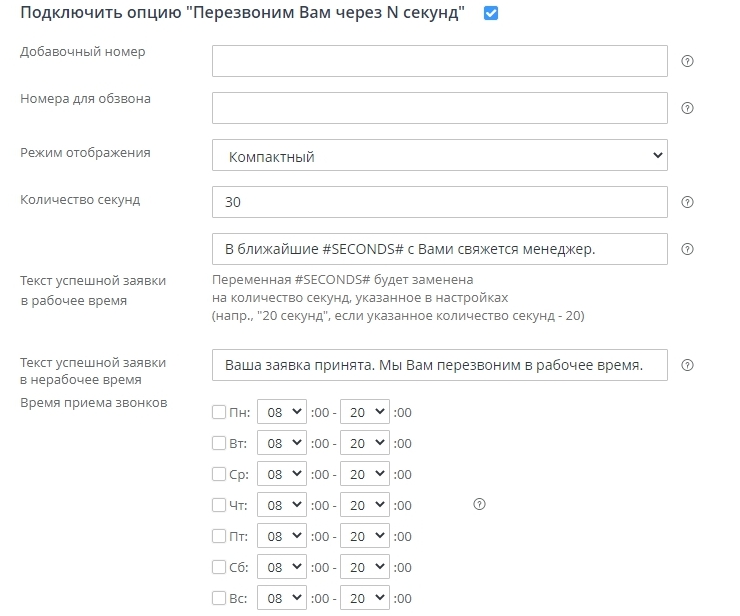This screenshot has height=616, width=740.
Task: Click help icon next to Добавочный номер field
Action: [687, 61]
